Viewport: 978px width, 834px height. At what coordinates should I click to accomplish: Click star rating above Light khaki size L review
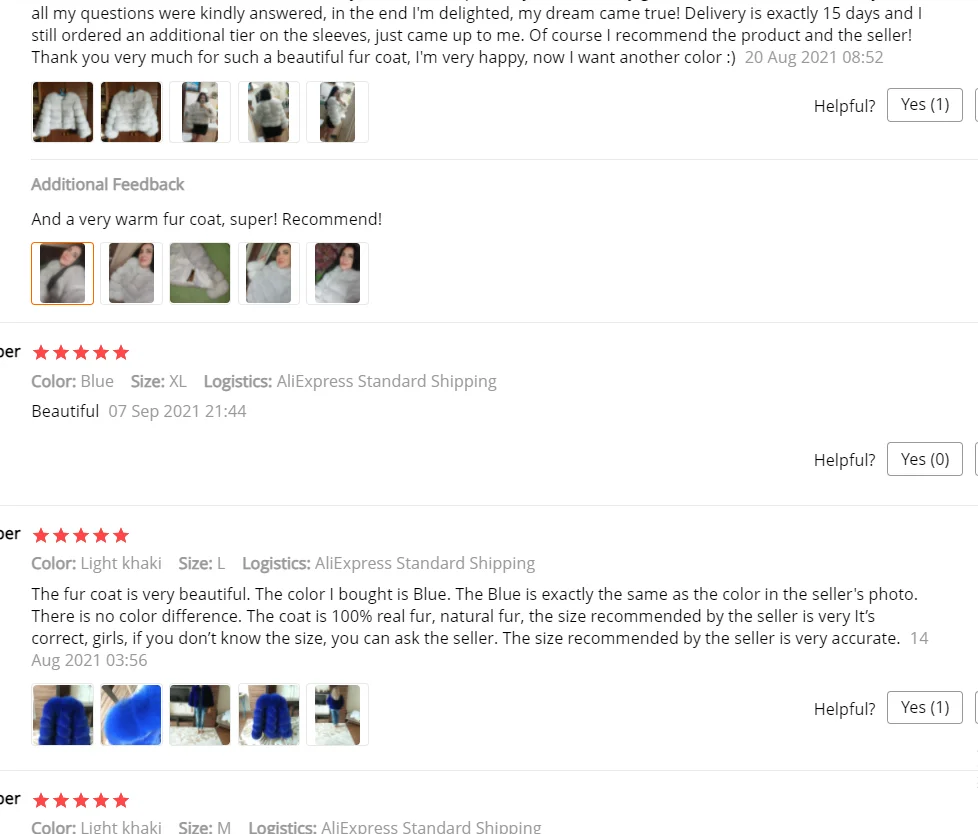coord(81,535)
